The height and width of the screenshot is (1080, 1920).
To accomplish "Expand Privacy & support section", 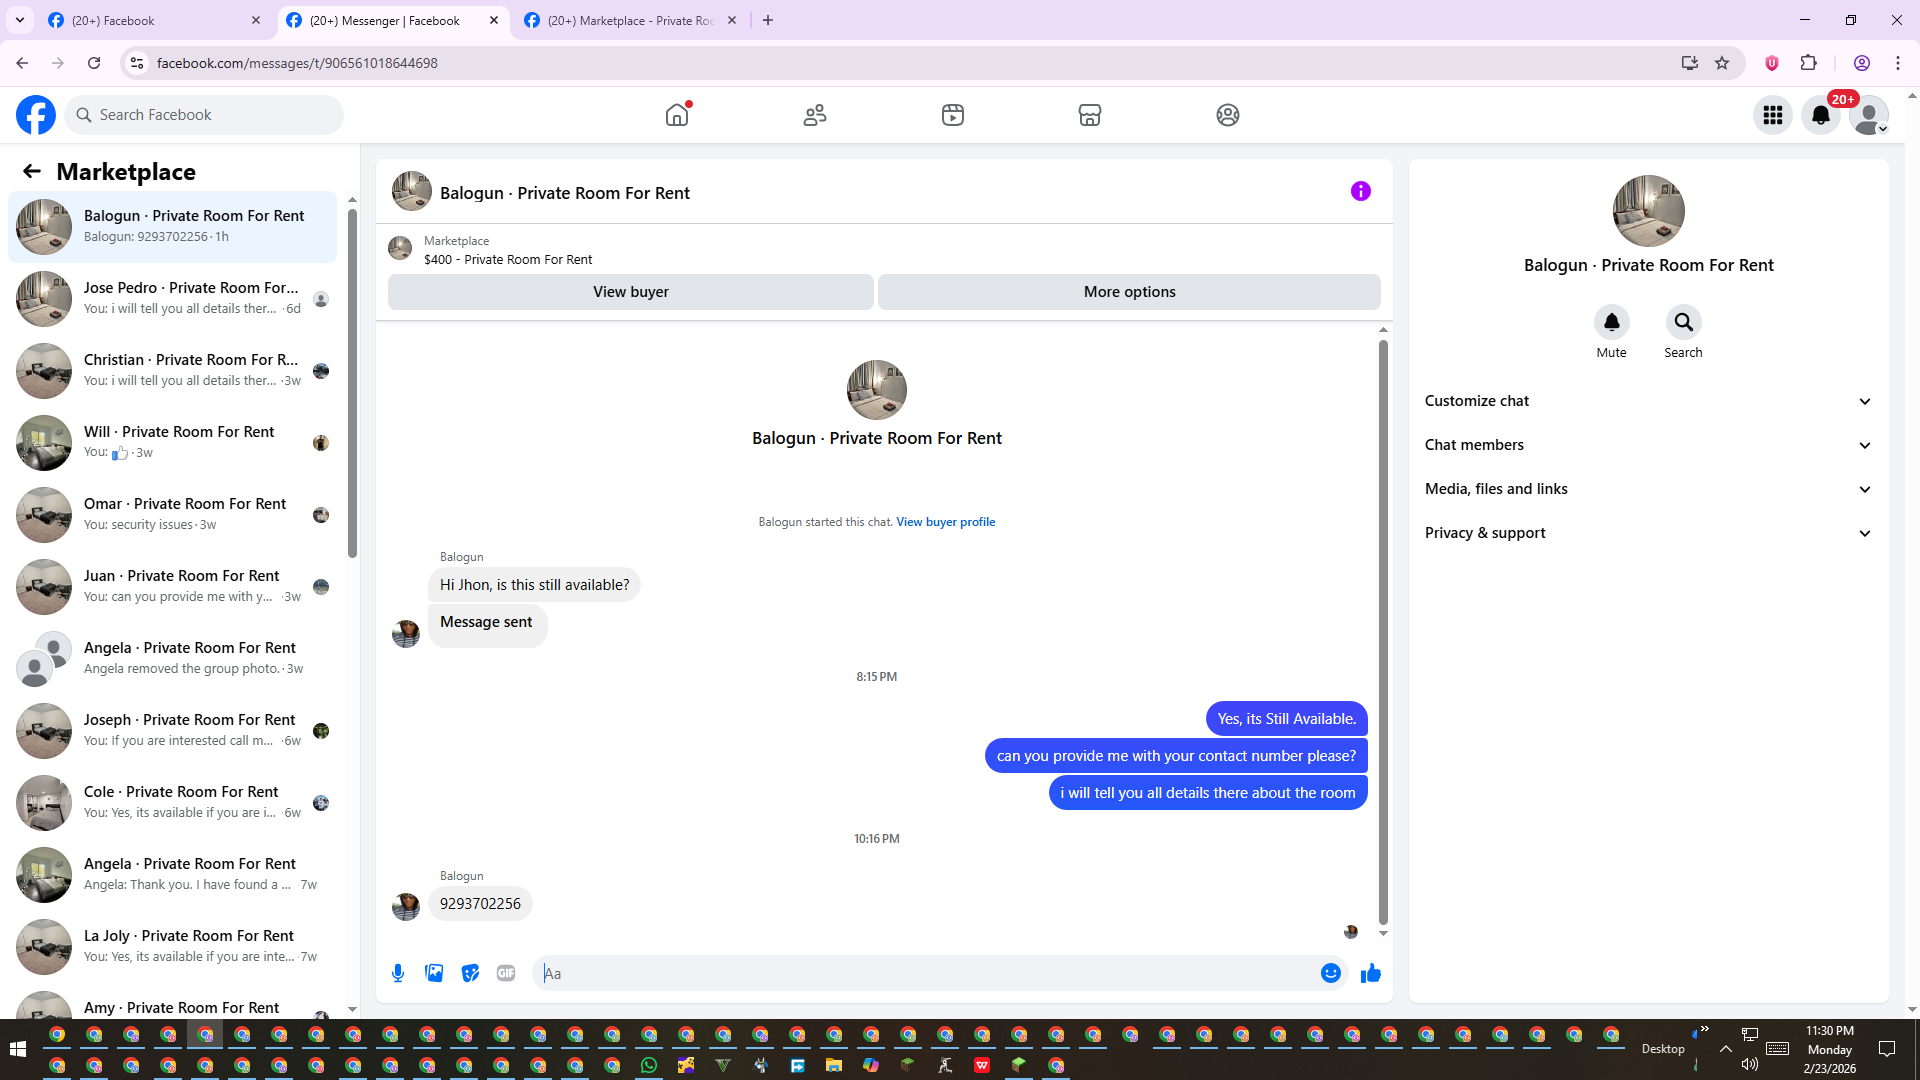I will [x=1647, y=533].
